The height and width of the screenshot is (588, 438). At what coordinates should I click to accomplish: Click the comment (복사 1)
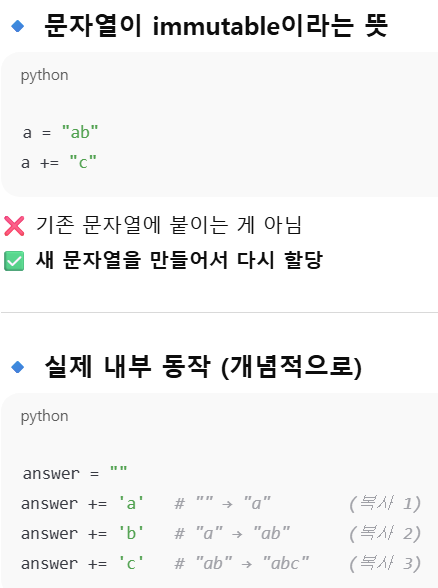385,503
